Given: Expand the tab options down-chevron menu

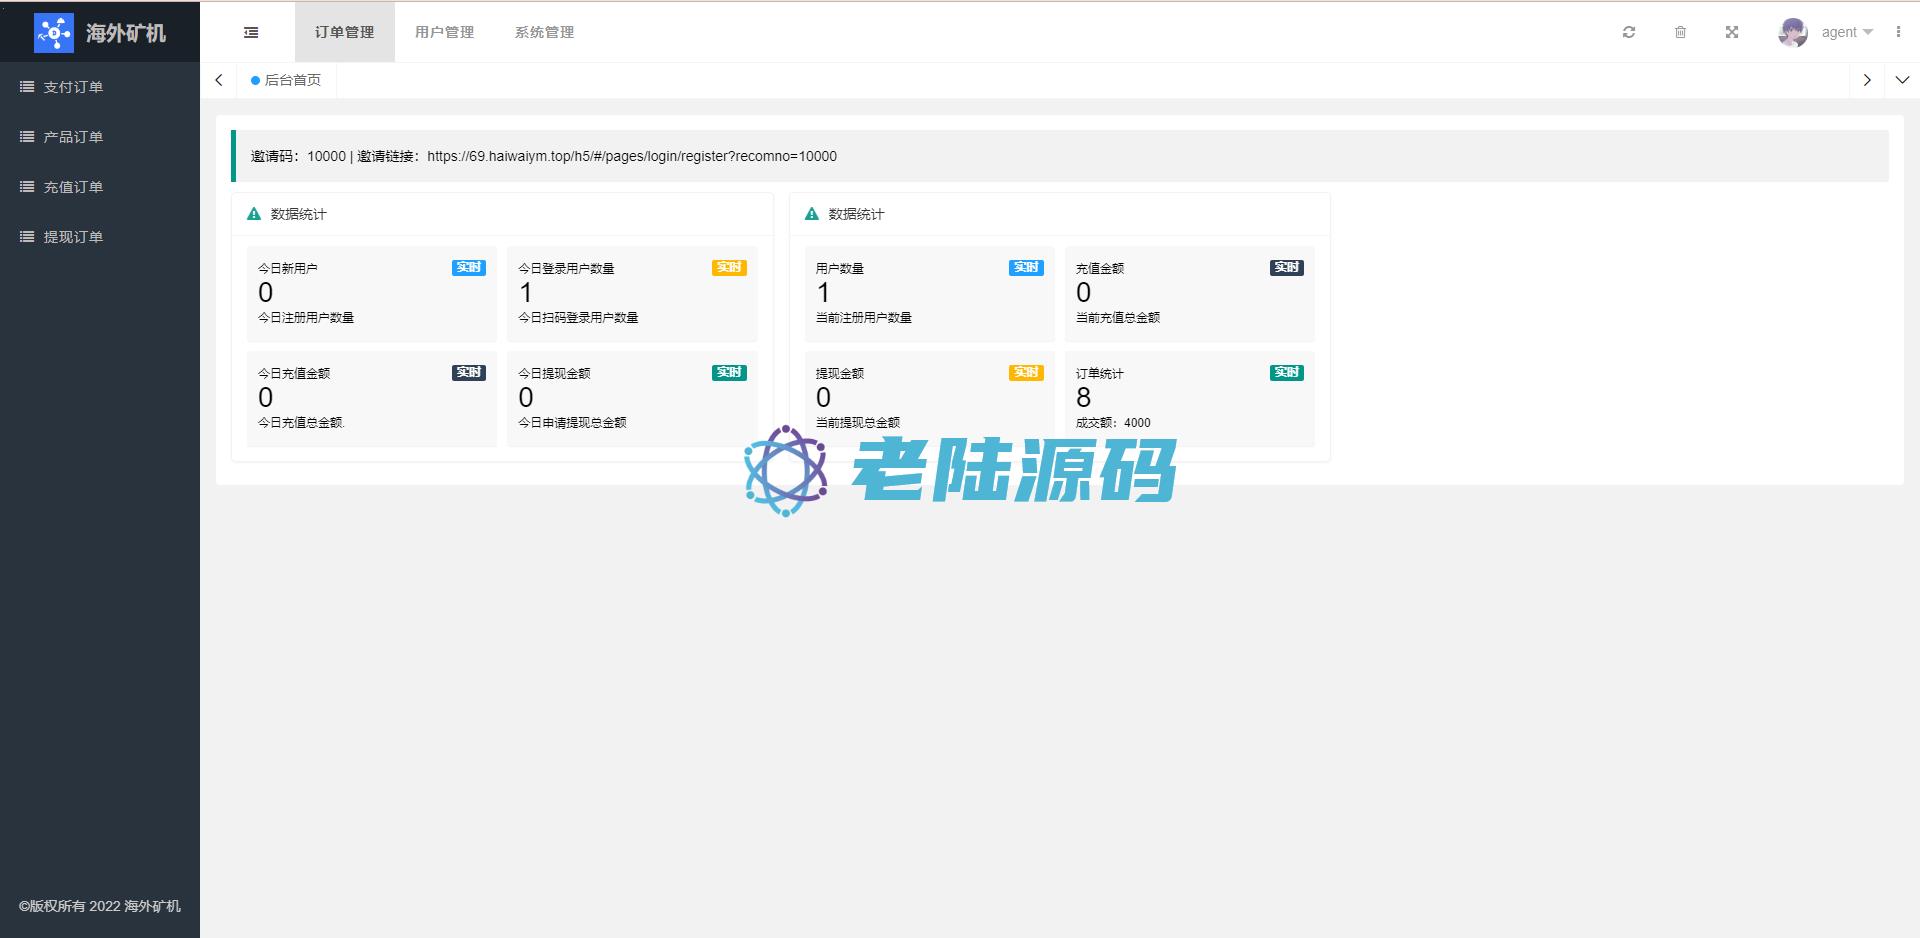Looking at the screenshot, I should 1902,80.
